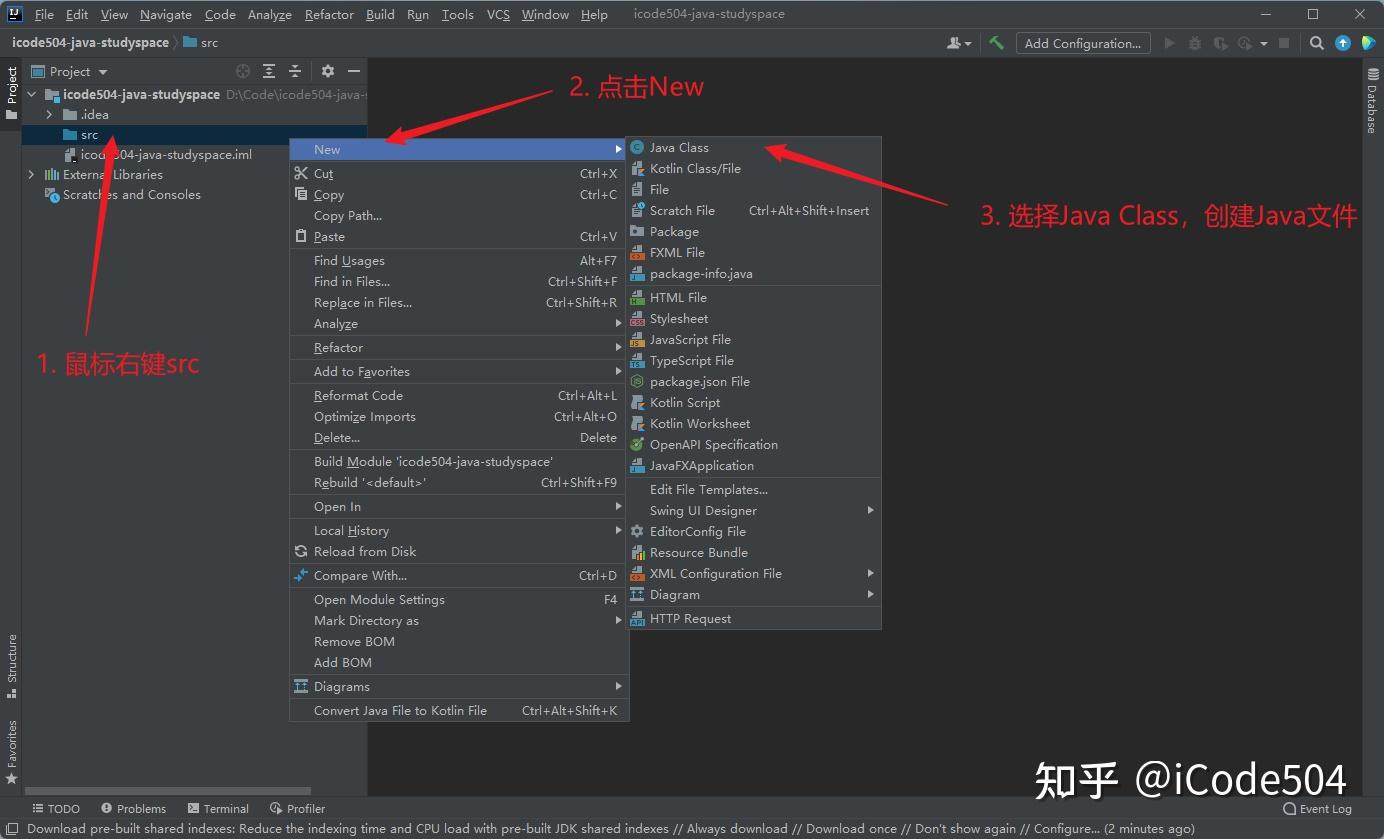Collapse the icode504-java-studyspace root node
The height and width of the screenshot is (839, 1384).
click(32, 94)
